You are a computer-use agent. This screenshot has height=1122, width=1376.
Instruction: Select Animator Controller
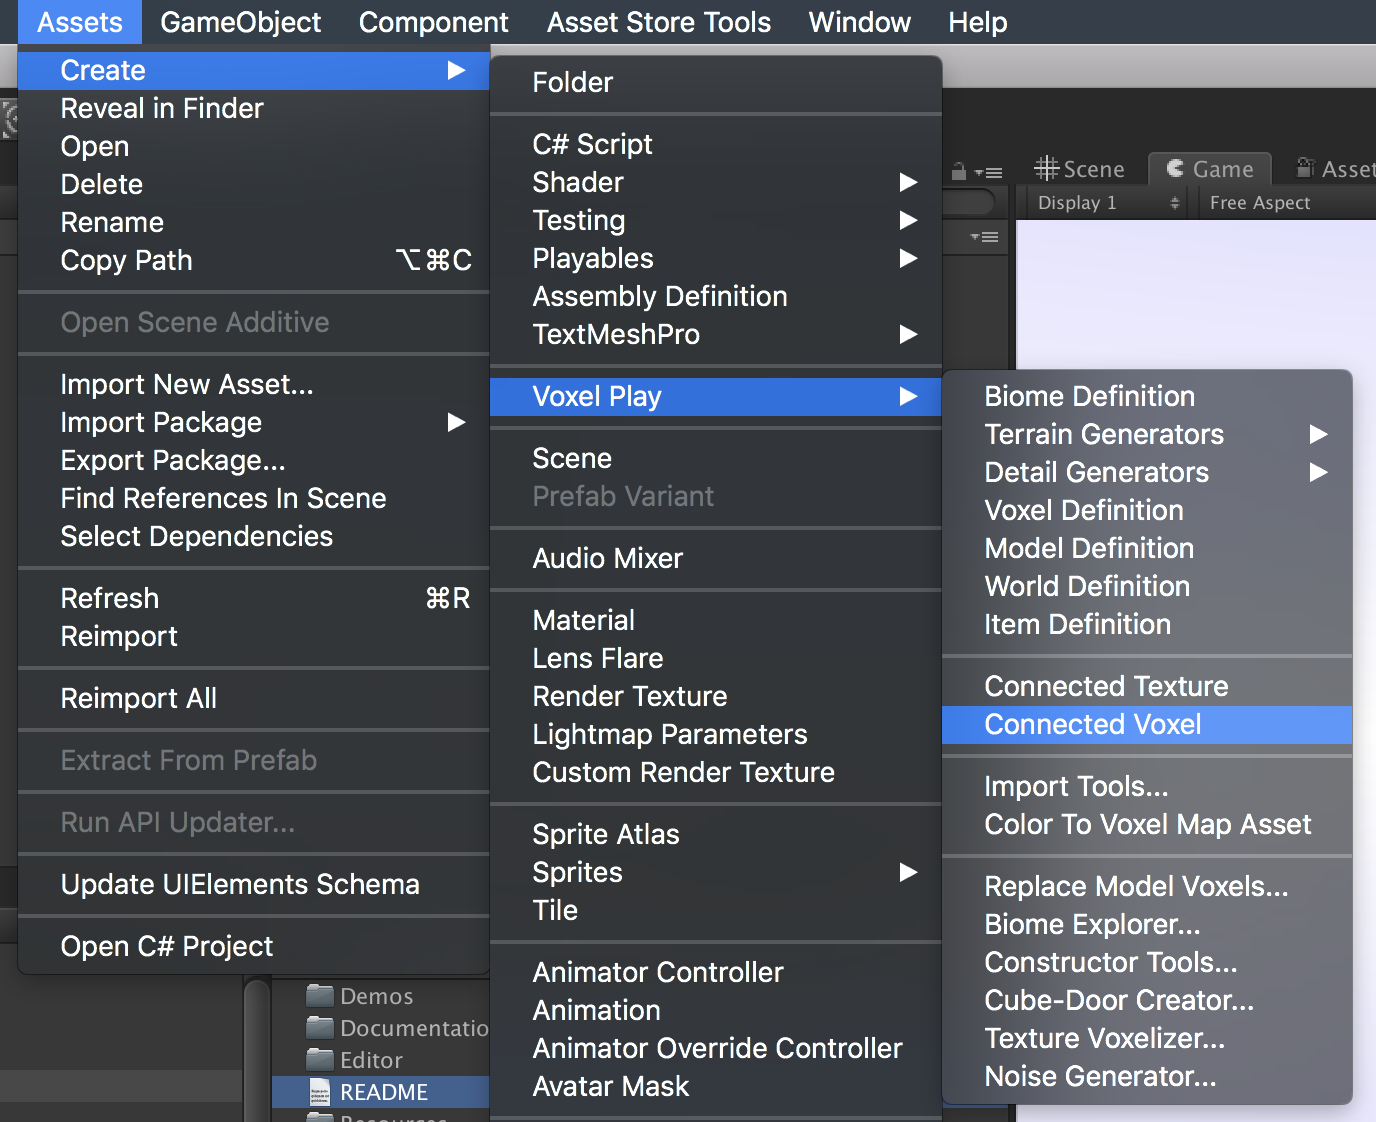coord(716,972)
